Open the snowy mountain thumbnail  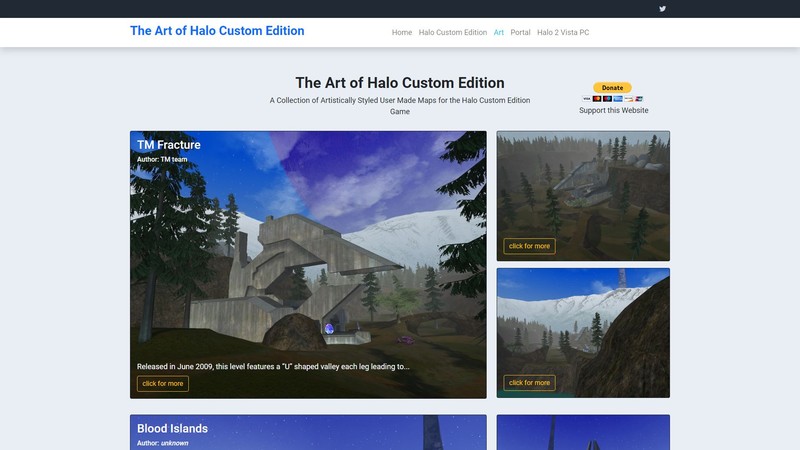coord(583,320)
